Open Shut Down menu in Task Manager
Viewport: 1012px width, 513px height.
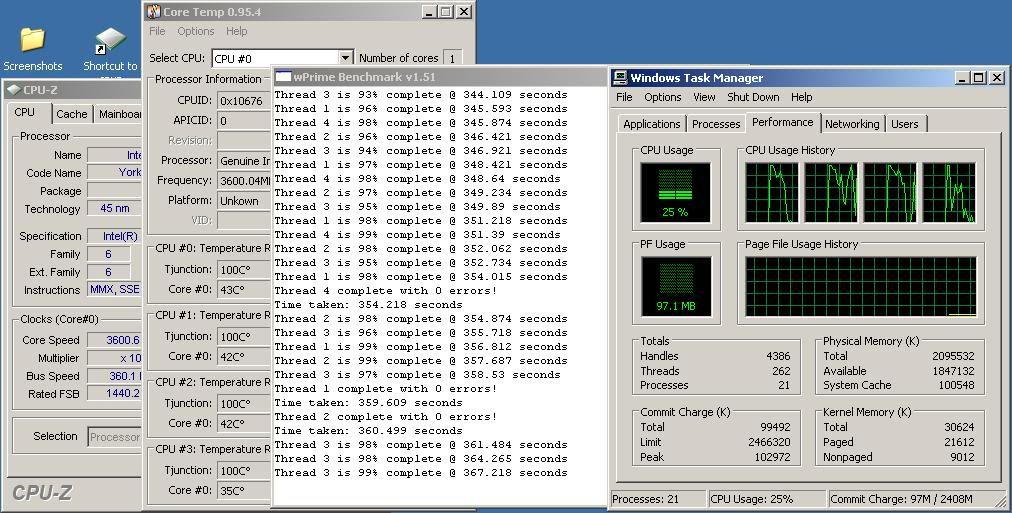click(x=753, y=97)
